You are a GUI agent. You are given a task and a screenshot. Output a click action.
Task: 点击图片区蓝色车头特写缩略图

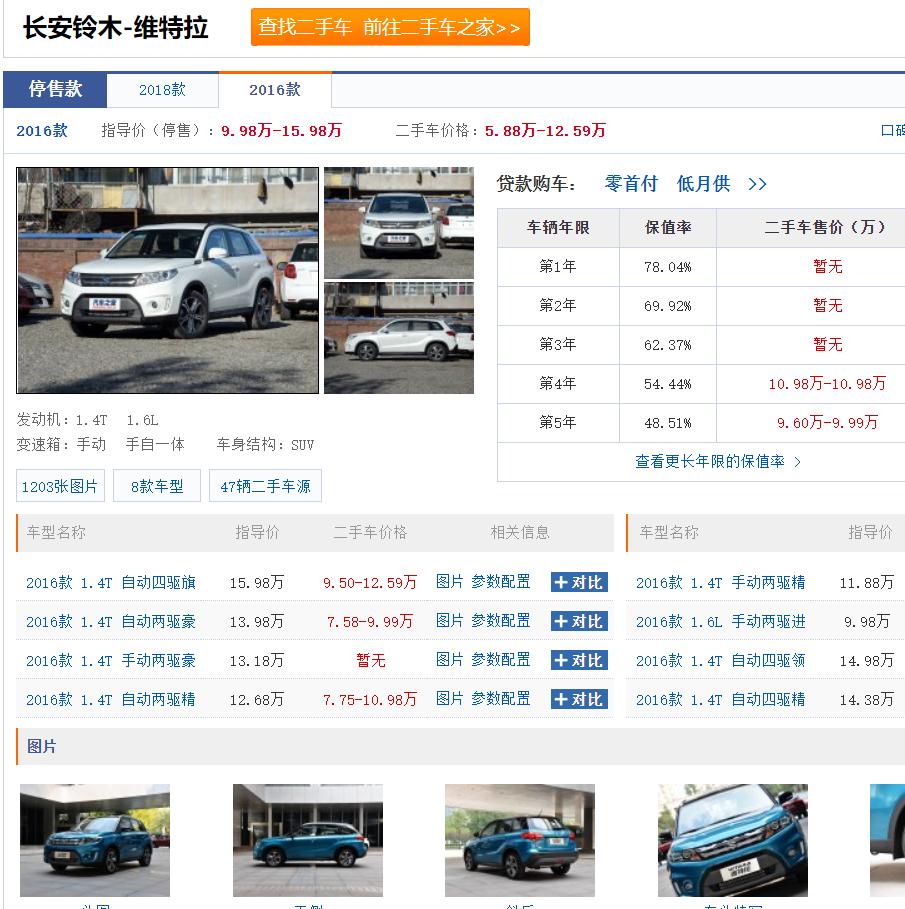click(733, 841)
